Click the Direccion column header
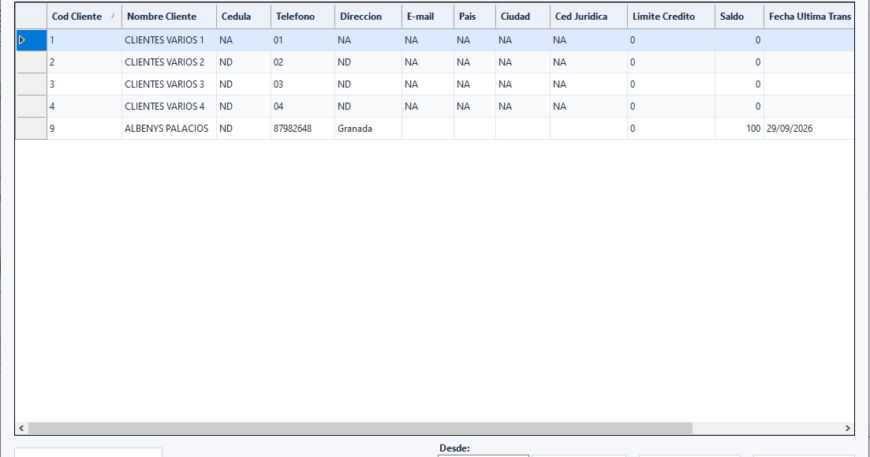 tap(368, 17)
